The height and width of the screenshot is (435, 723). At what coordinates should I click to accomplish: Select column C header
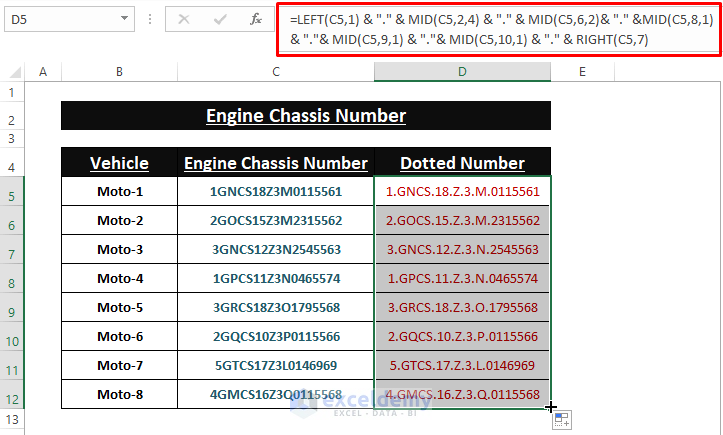[x=276, y=72]
